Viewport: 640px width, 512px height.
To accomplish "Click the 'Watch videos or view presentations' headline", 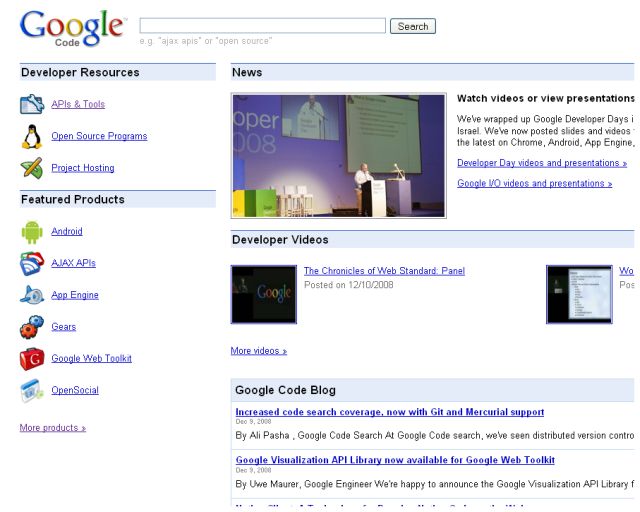I will (x=546, y=98).
